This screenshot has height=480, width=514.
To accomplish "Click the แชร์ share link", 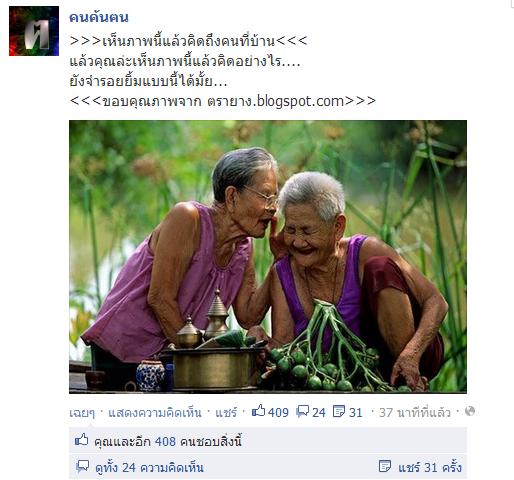I will [226, 413].
